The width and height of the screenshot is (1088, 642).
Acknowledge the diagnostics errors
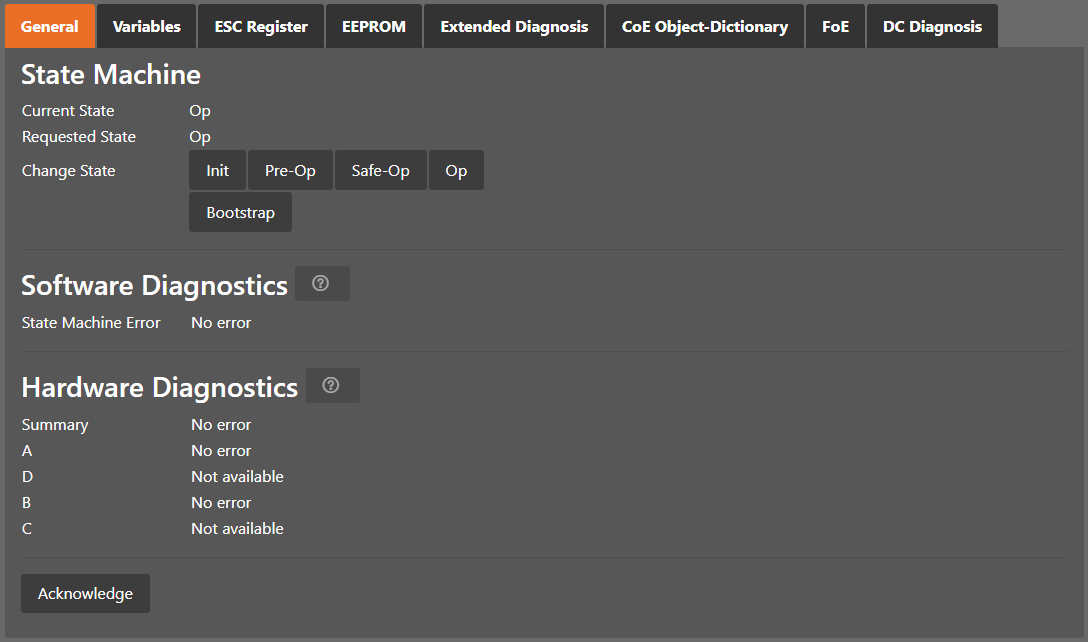(x=85, y=594)
